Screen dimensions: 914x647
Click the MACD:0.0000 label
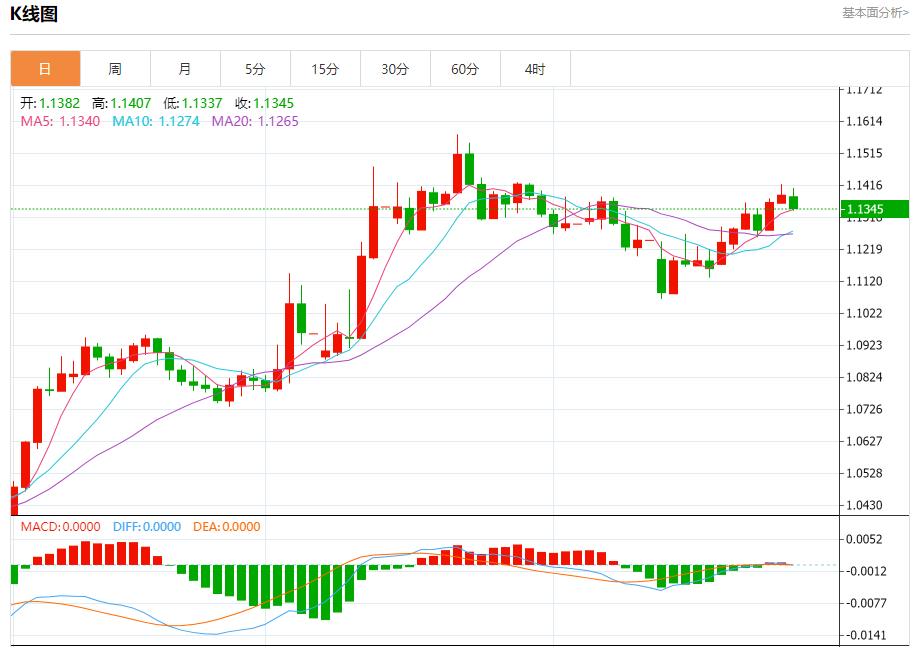(x=60, y=527)
